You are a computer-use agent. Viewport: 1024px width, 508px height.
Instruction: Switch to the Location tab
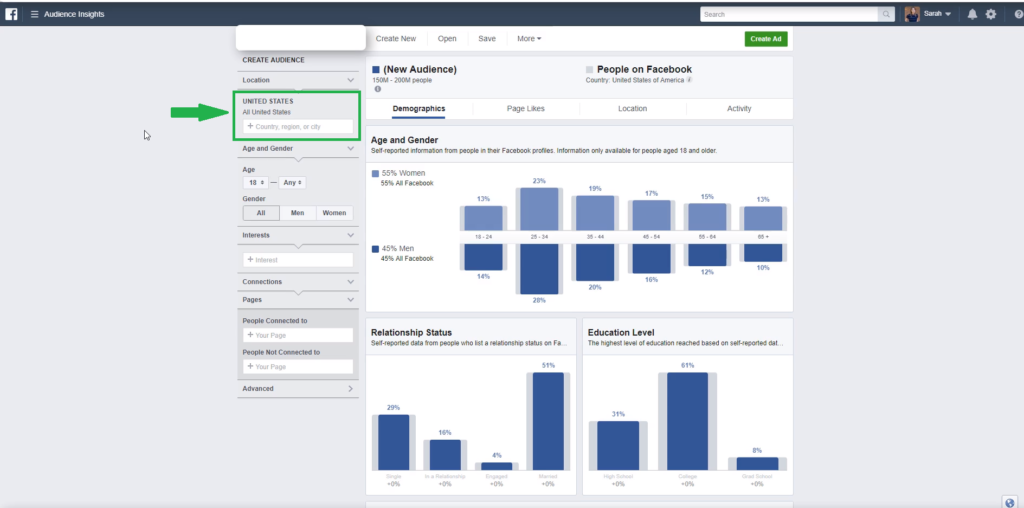[x=632, y=108]
